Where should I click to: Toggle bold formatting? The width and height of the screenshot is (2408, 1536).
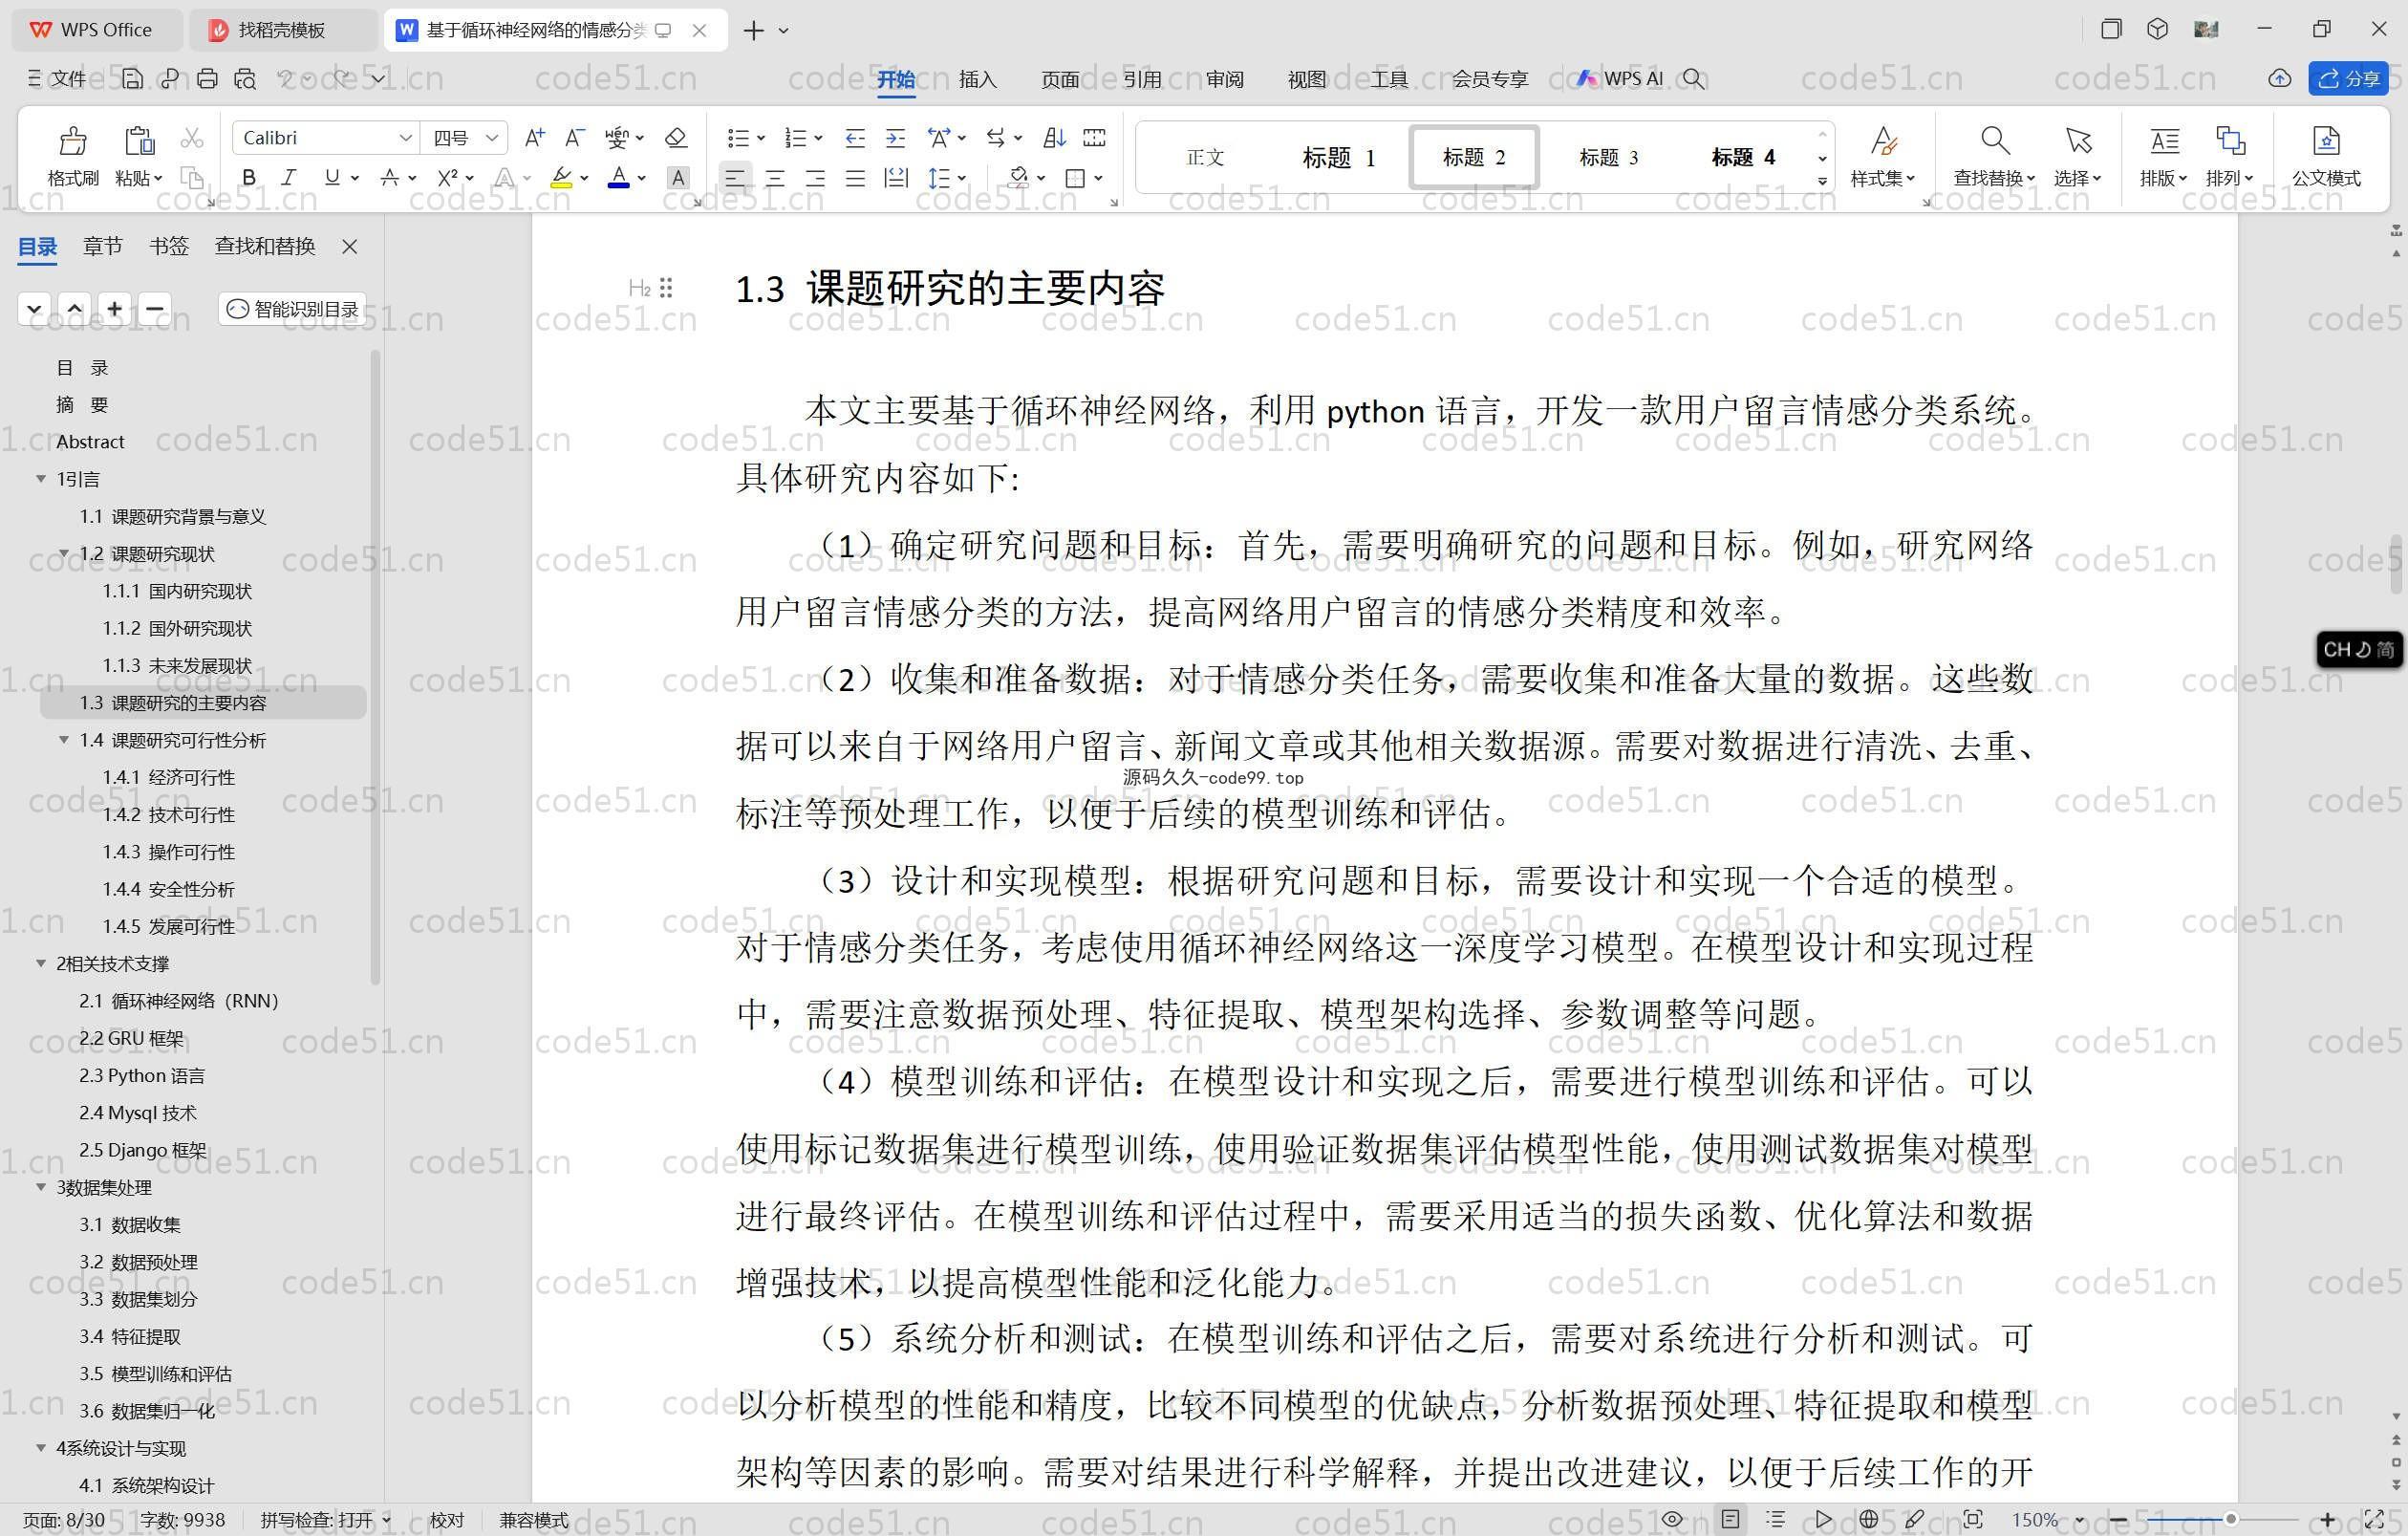click(x=249, y=178)
